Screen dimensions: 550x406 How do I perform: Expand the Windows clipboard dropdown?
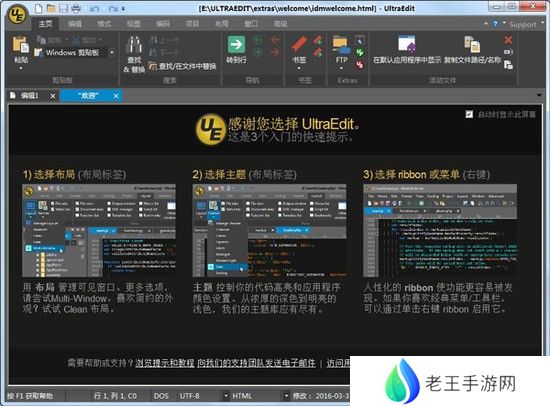pyautogui.click(x=112, y=53)
